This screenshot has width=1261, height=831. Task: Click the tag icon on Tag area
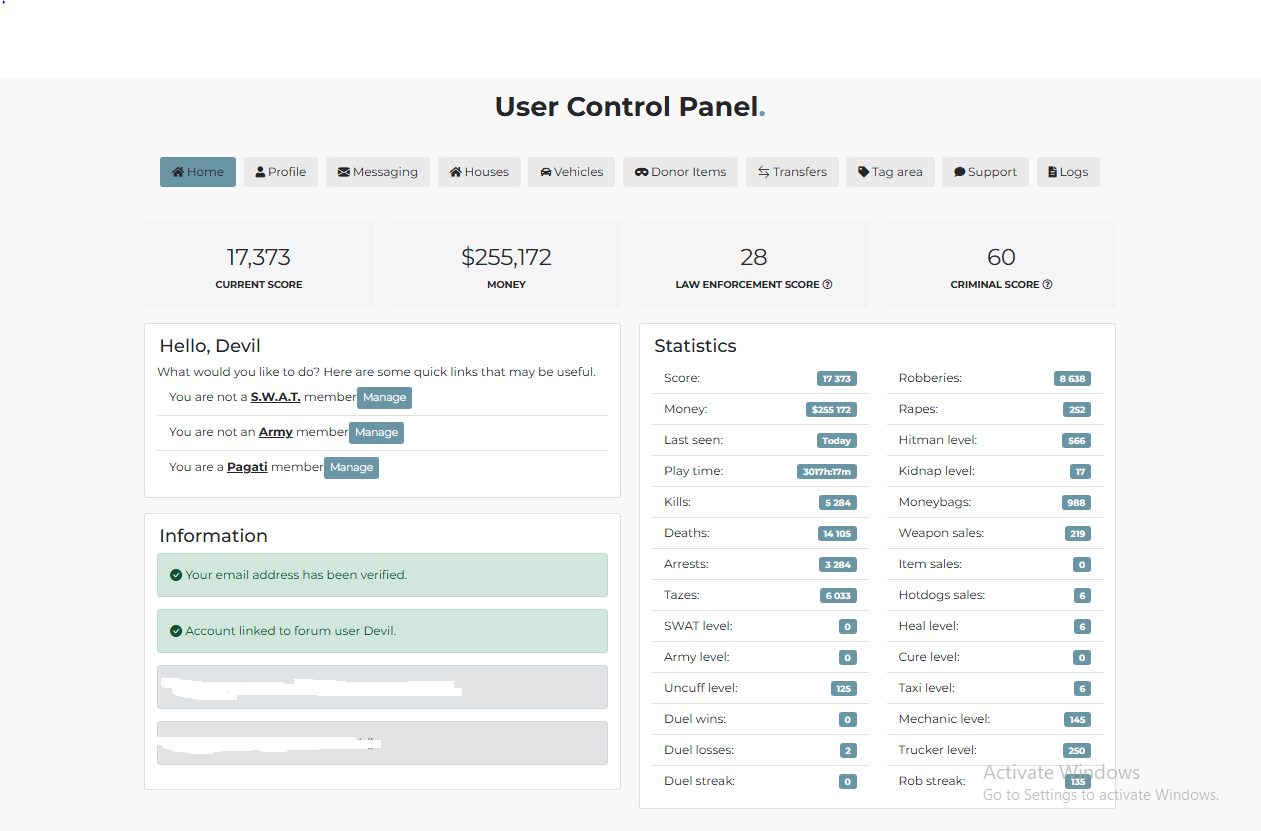[864, 172]
